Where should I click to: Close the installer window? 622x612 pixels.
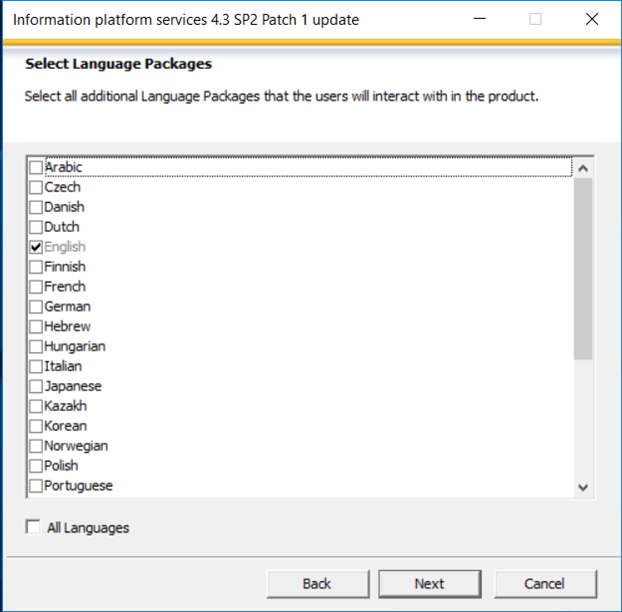pyautogui.click(x=592, y=19)
